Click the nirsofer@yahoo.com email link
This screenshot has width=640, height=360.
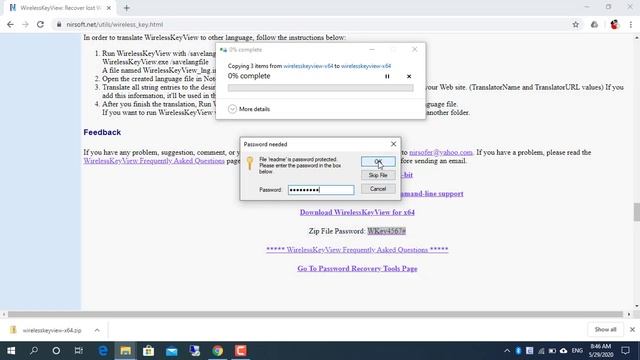[x=441, y=152]
